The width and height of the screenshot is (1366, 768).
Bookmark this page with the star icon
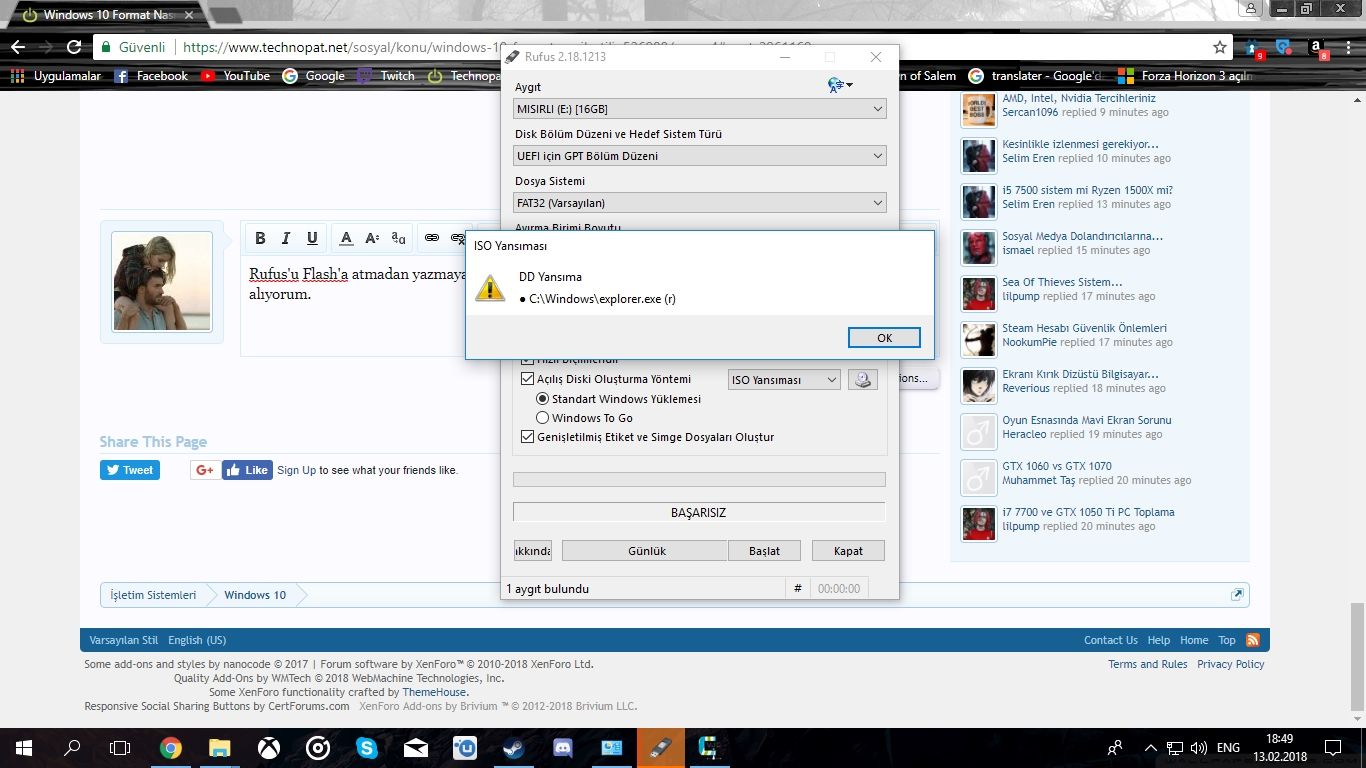click(x=1220, y=47)
